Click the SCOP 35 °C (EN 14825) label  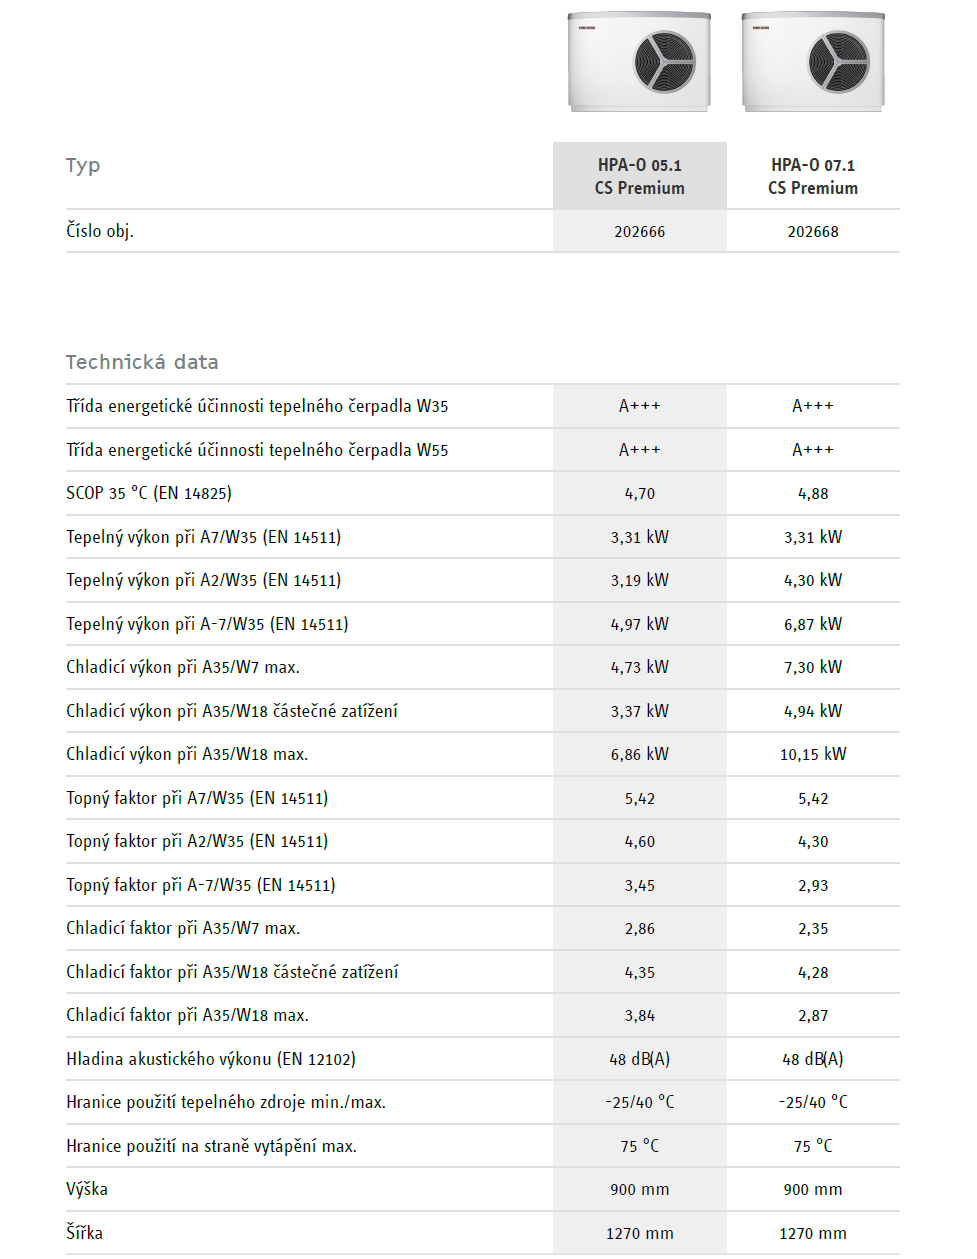[x=149, y=493]
